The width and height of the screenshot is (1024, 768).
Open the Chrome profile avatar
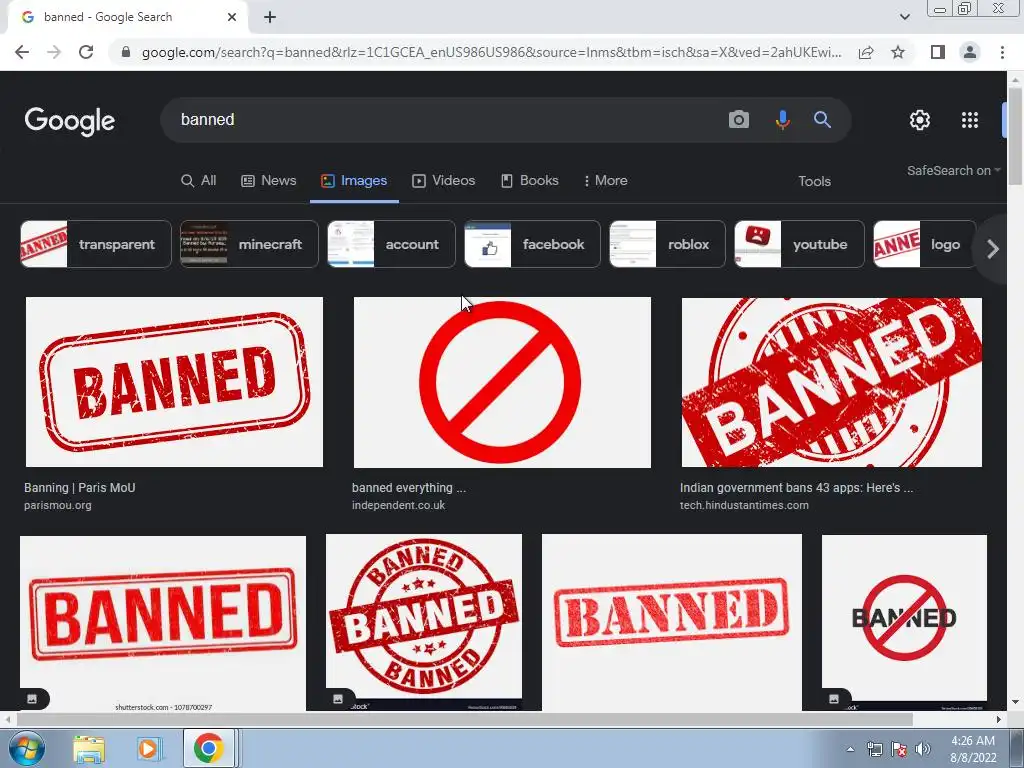970,52
